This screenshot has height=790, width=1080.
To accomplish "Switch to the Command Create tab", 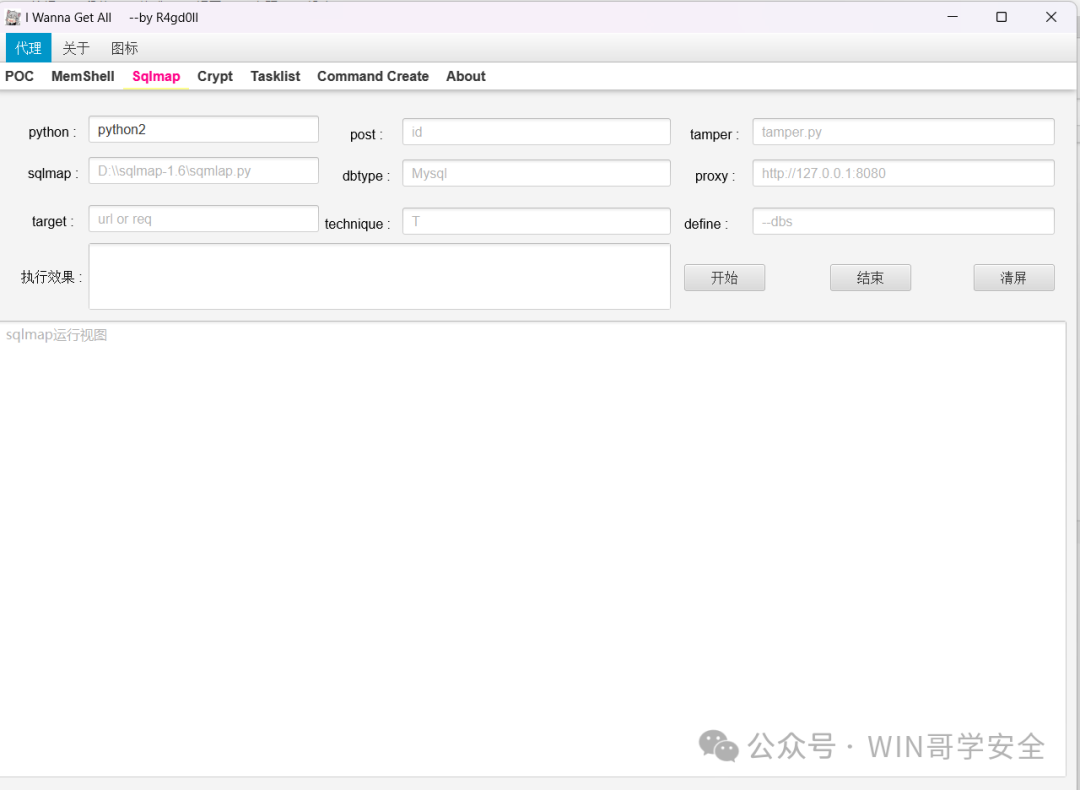I will coord(373,76).
